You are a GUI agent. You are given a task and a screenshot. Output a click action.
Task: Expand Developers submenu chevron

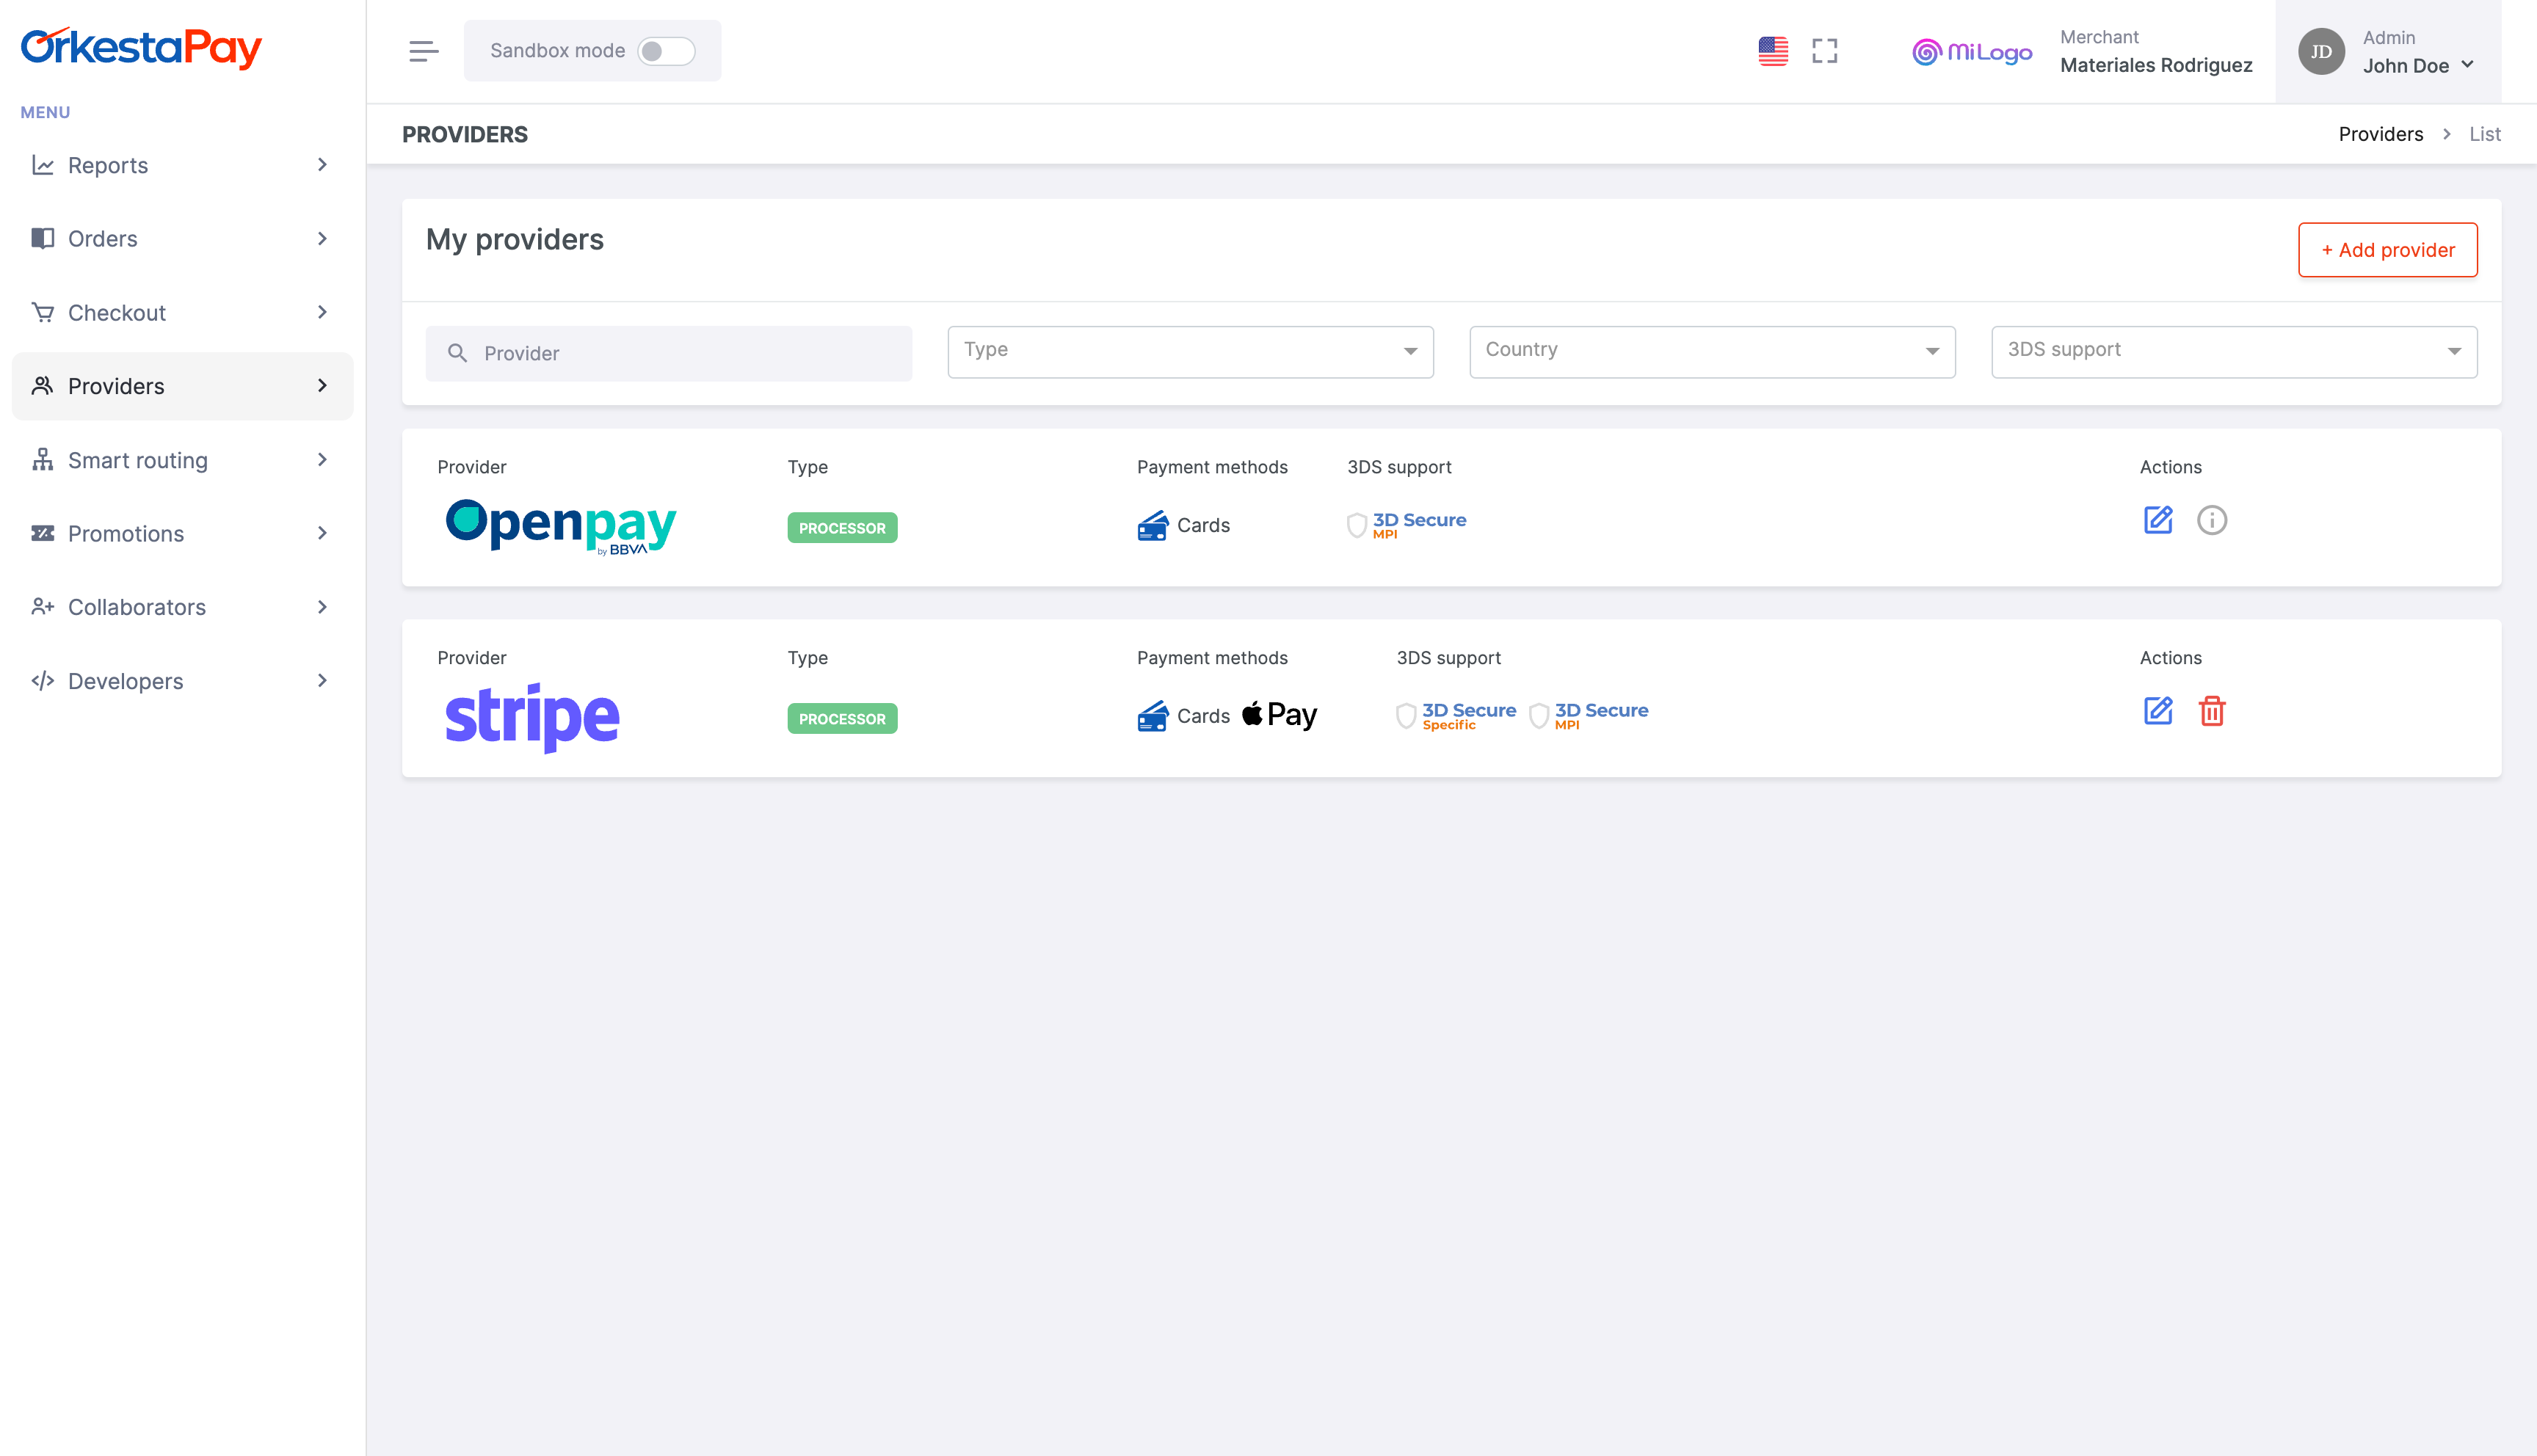[x=322, y=681]
